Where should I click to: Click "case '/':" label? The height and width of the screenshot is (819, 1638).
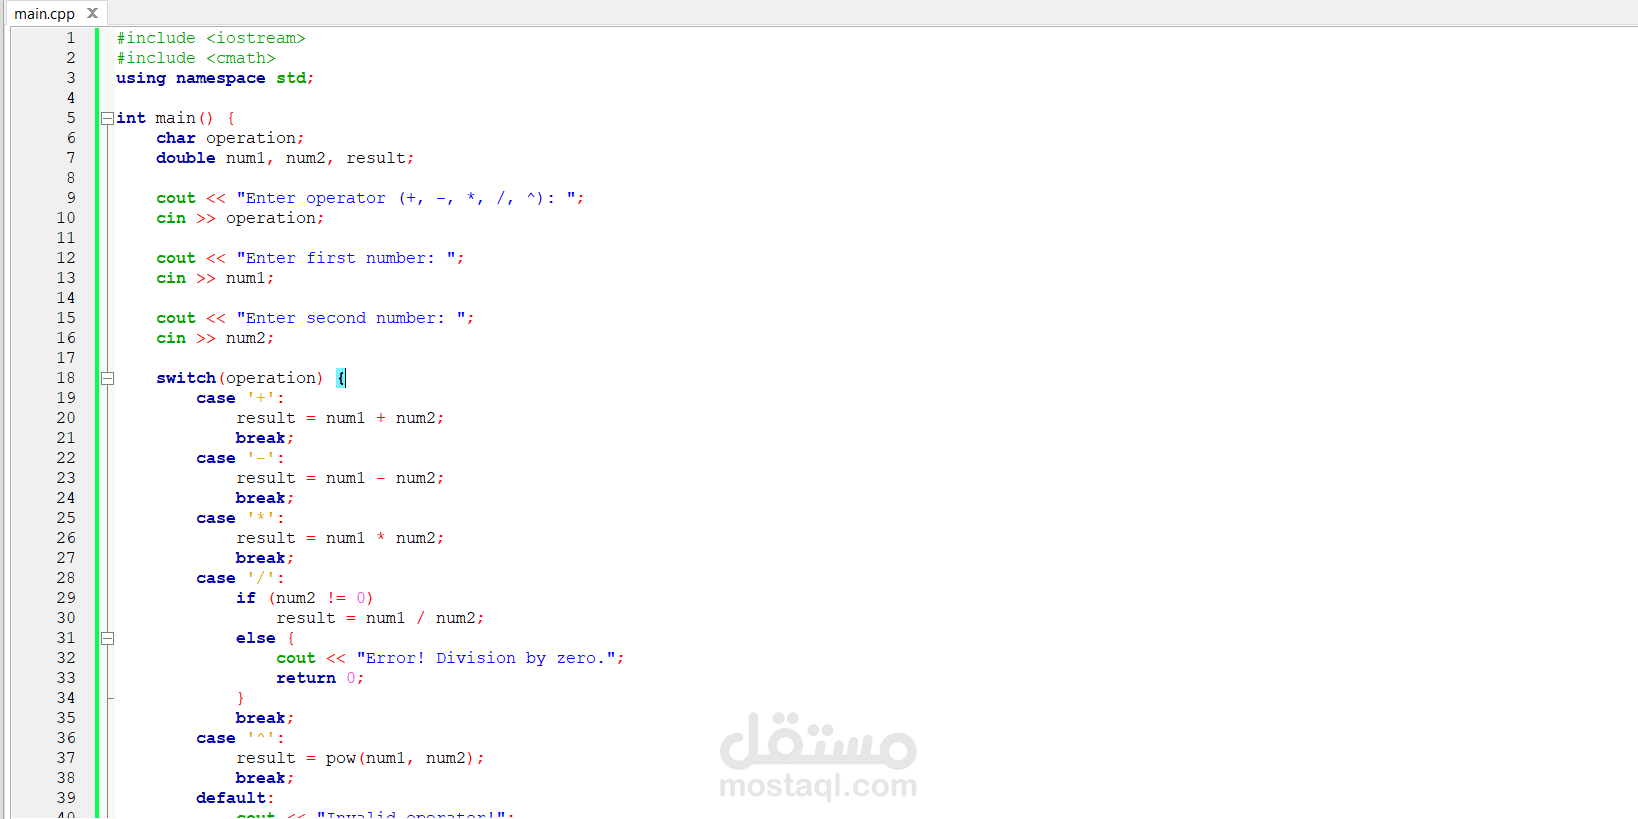point(240,578)
